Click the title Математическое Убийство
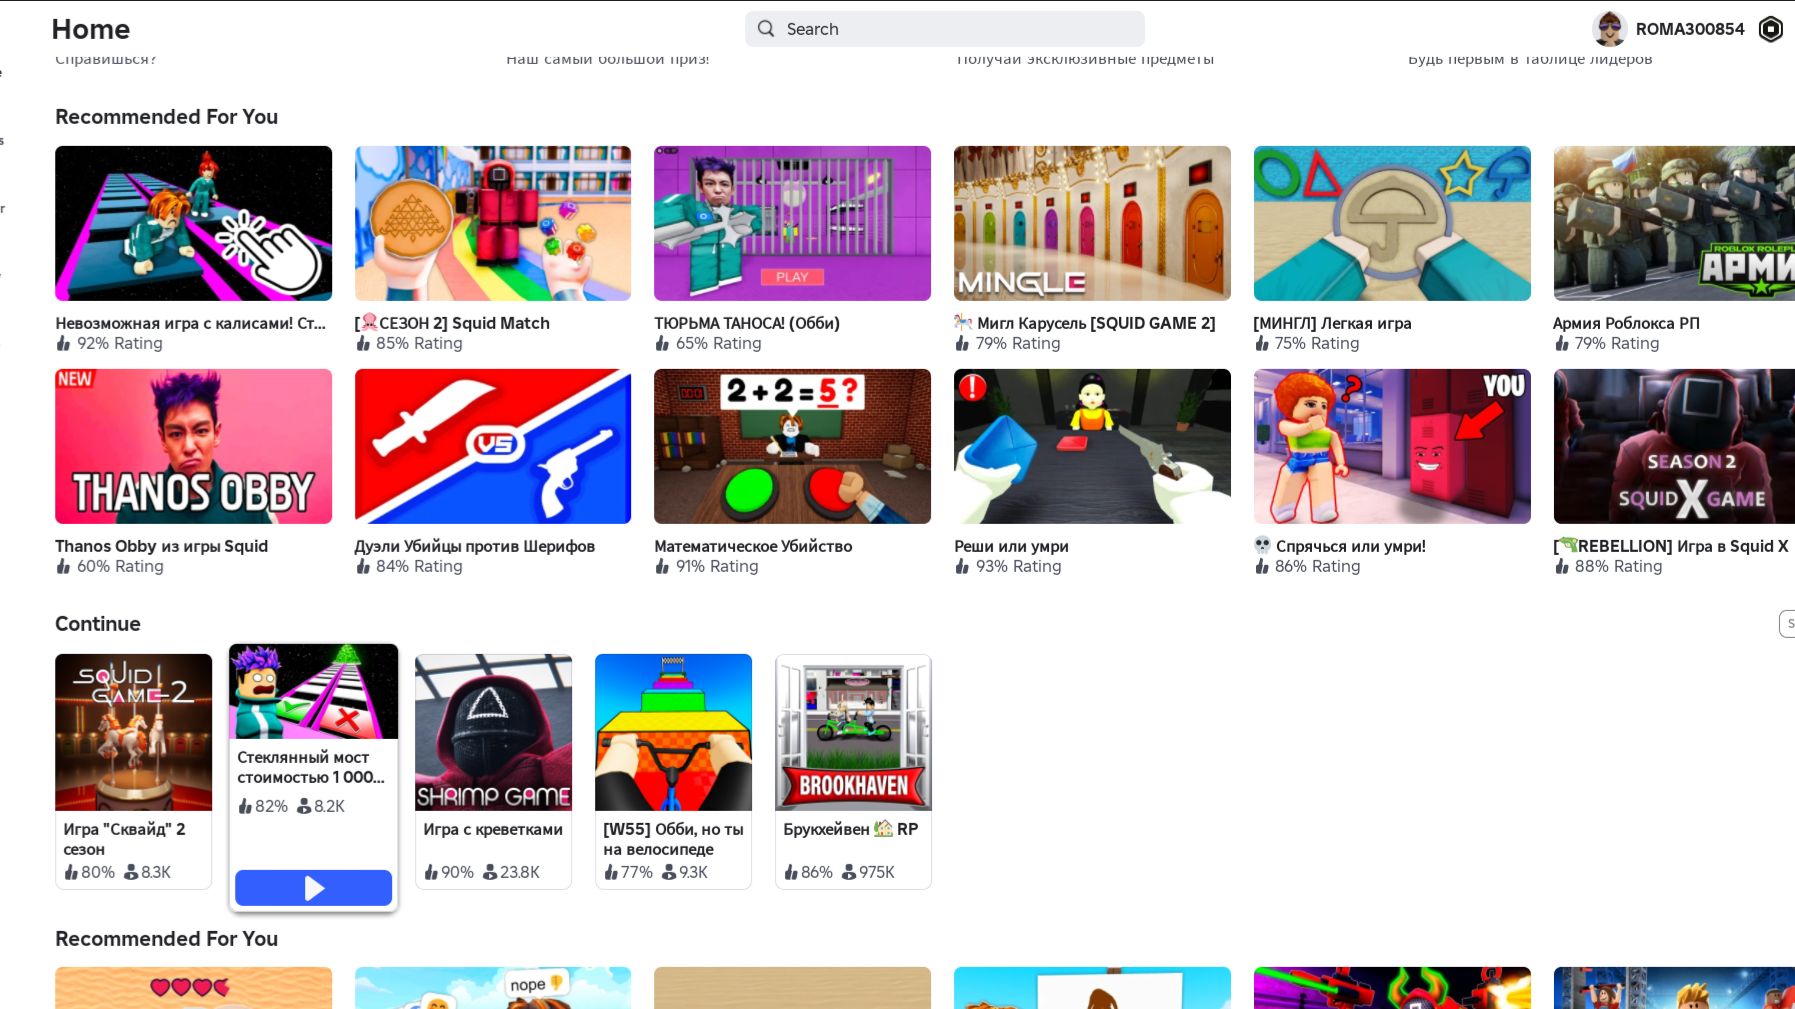Image resolution: width=1795 pixels, height=1009 pixels. coord(753,546)
